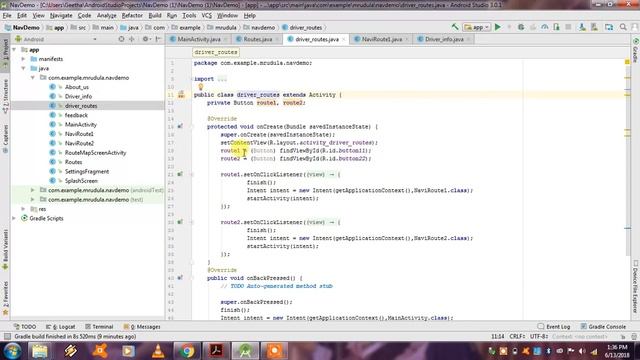This screenshot has width=640, height=360.
Task: Click scroll from source target icon
Action: (x=121, y=39)
